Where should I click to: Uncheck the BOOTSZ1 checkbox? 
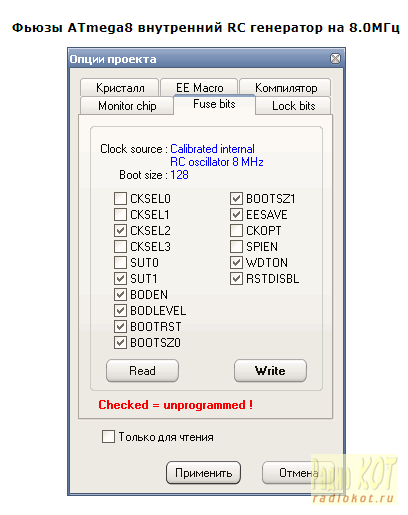pyautogui.click(x=236, y=198)
